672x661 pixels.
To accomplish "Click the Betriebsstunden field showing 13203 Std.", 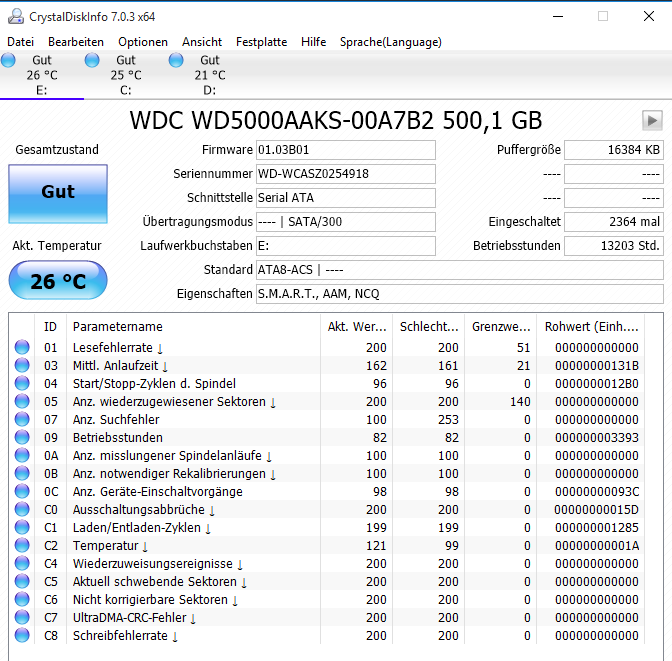I will click(614, 246).
